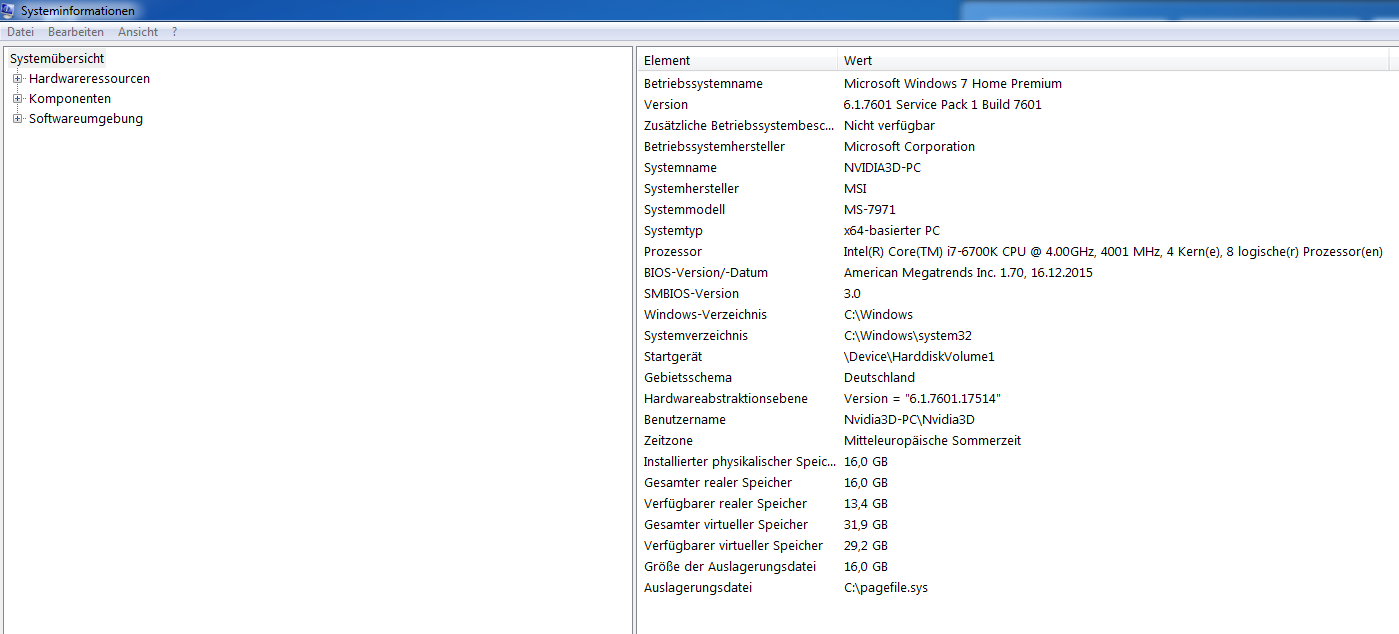Select the Zeitzone row label

(x=668, y=441)
